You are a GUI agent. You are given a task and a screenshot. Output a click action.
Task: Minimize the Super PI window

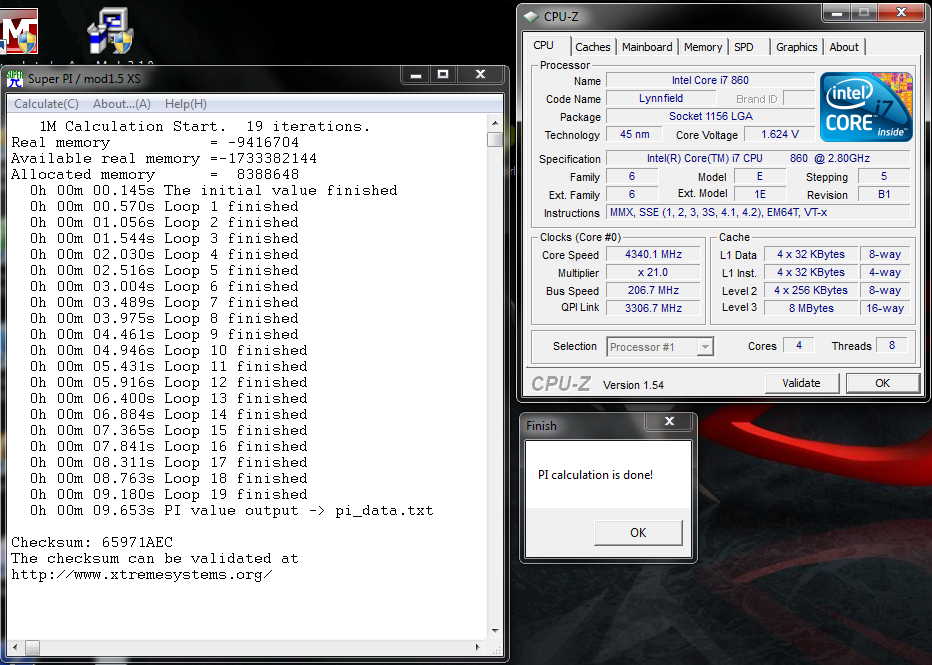(415, 75)
